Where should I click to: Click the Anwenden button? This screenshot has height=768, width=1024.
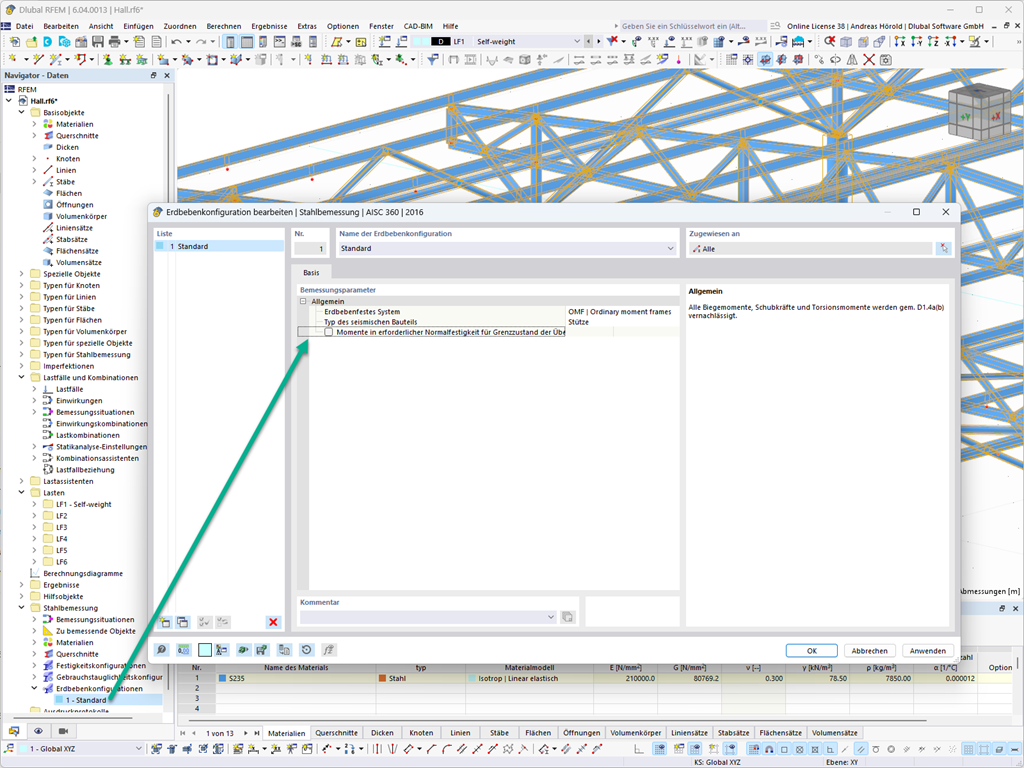point(927,651)
